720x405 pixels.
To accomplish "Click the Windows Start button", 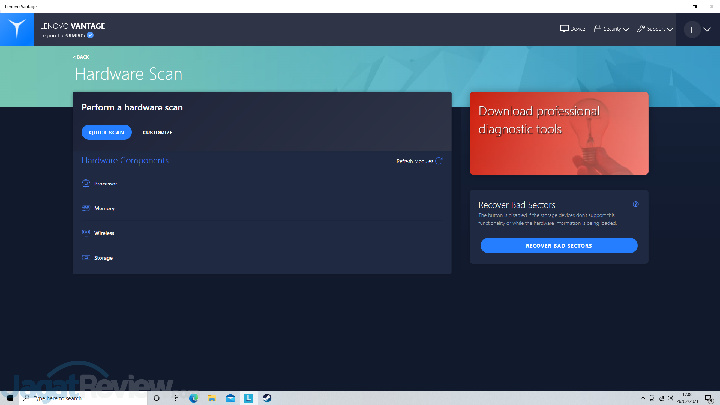I will click(x=10, y=397).
